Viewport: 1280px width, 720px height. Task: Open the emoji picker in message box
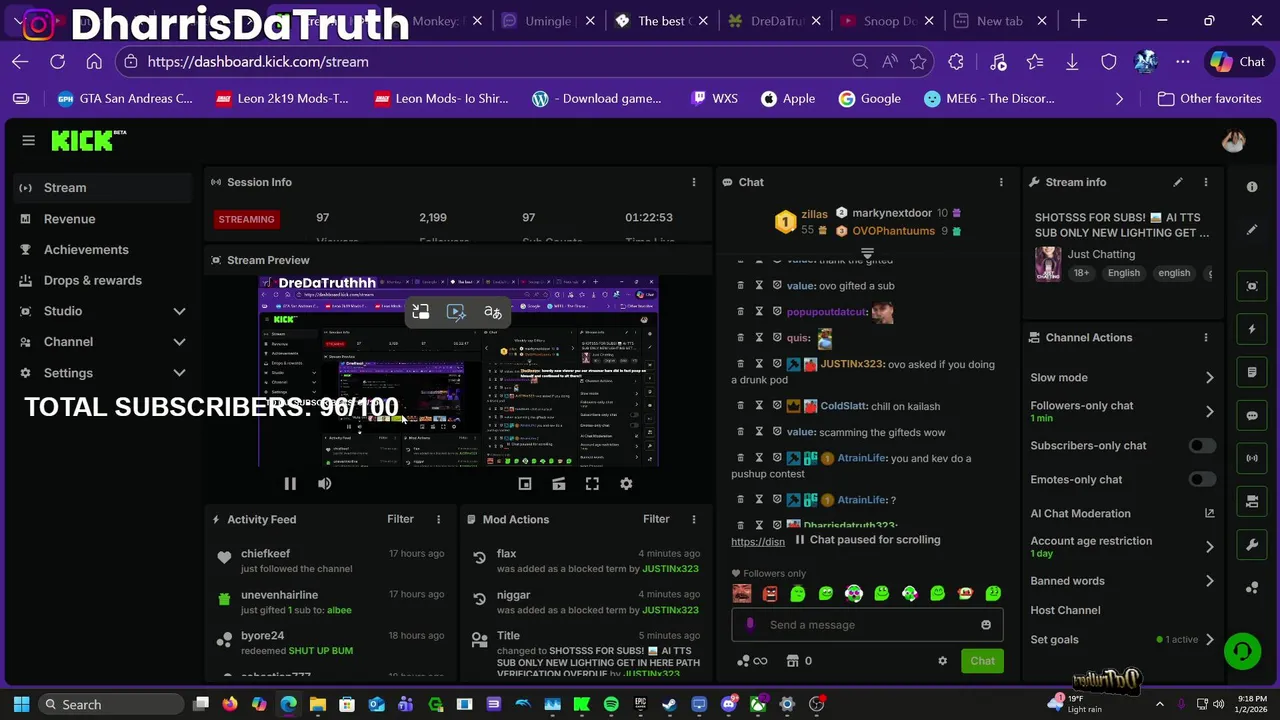coord(986,625)
